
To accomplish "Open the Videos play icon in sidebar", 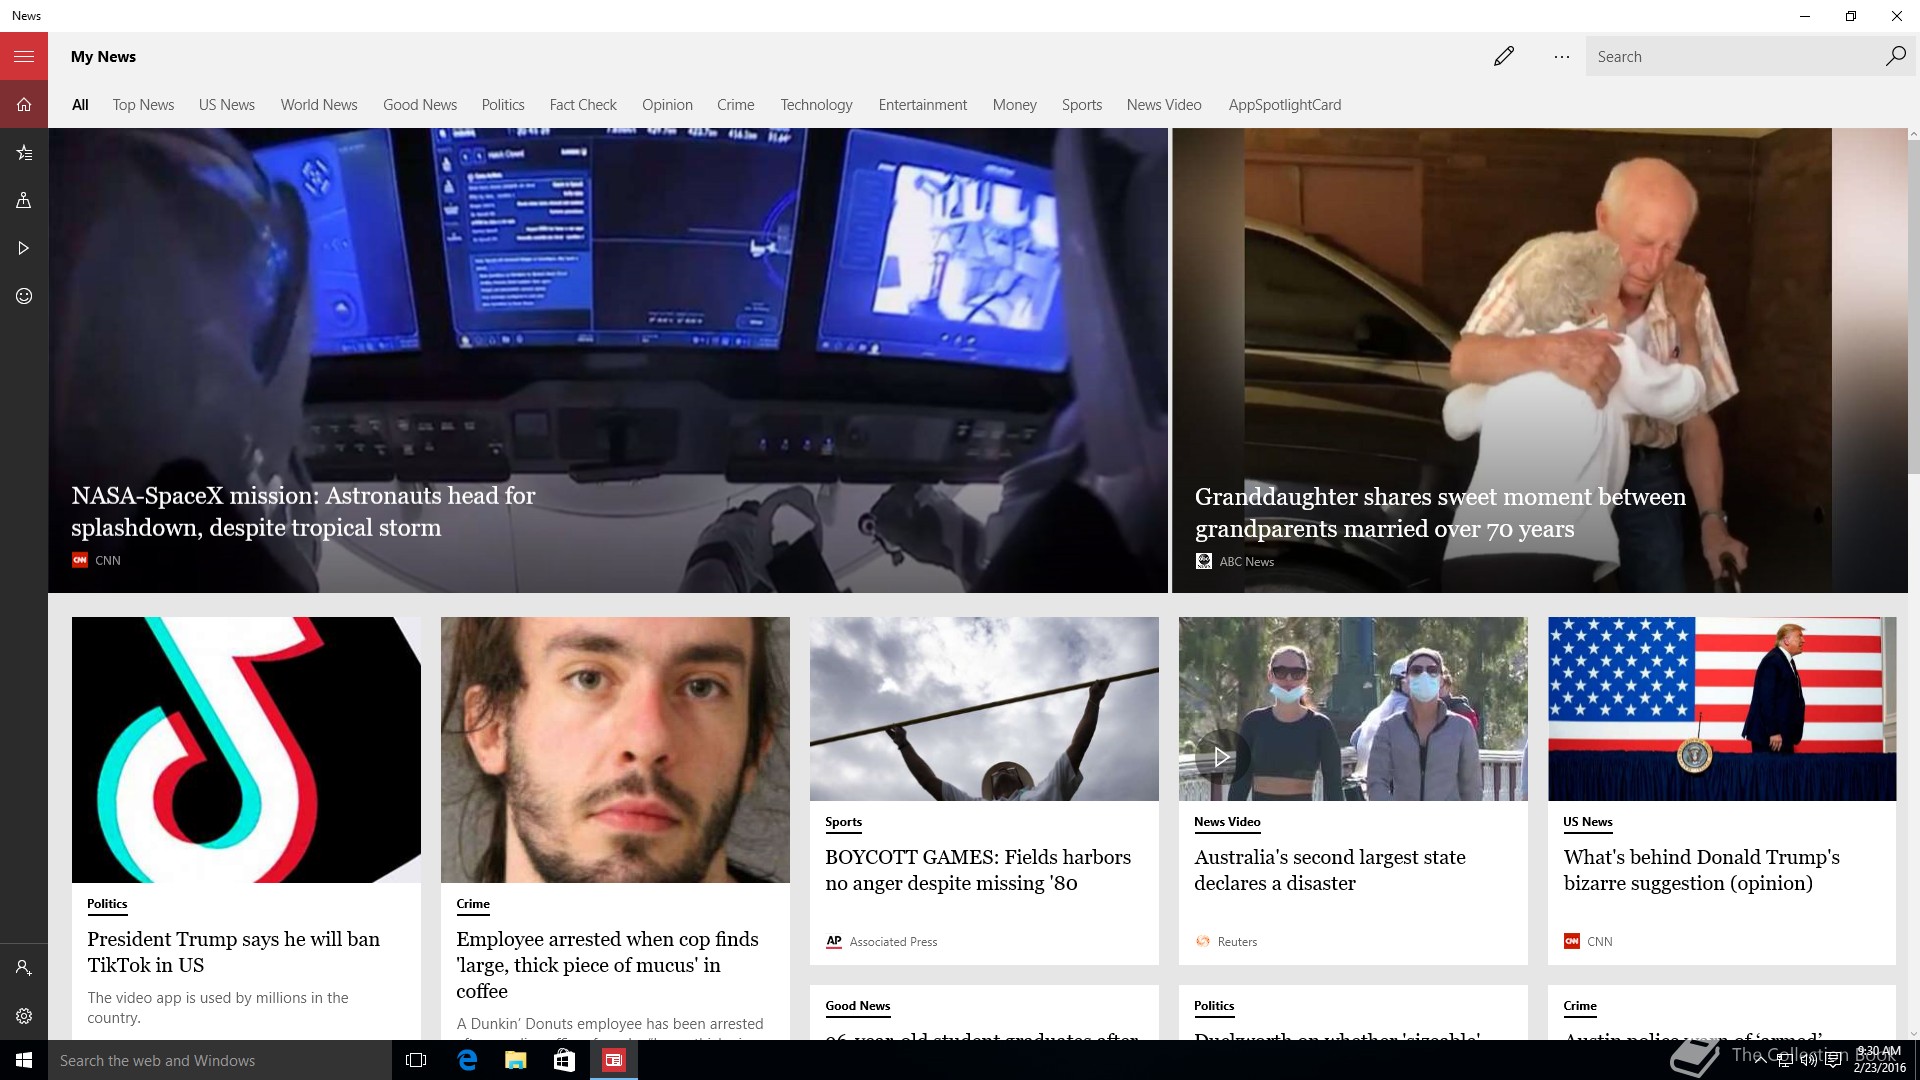I will [x=24, y=248].
